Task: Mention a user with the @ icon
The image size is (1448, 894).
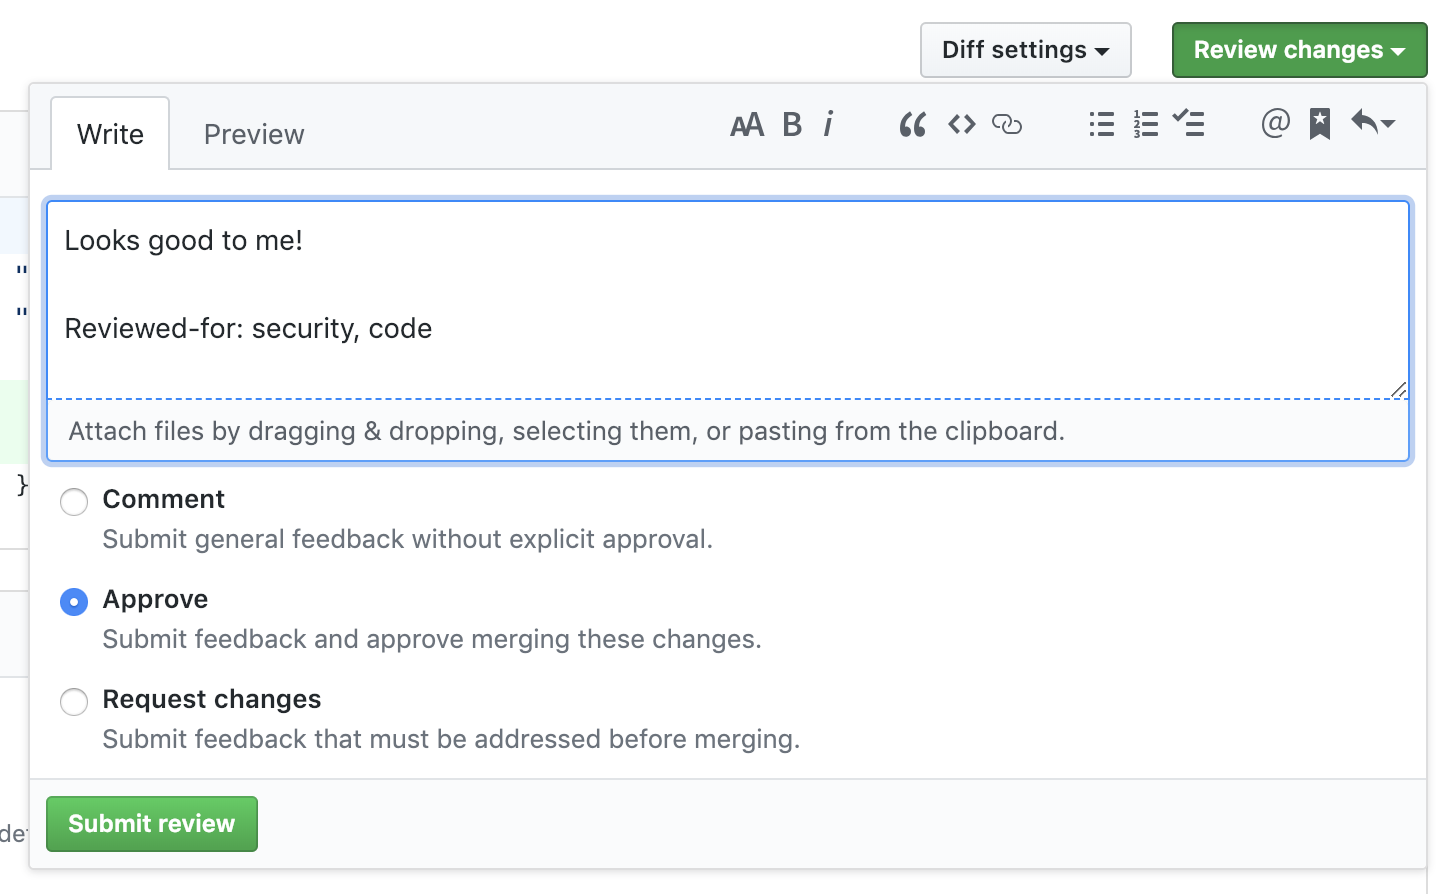Action: click(x=1275, y=124)
